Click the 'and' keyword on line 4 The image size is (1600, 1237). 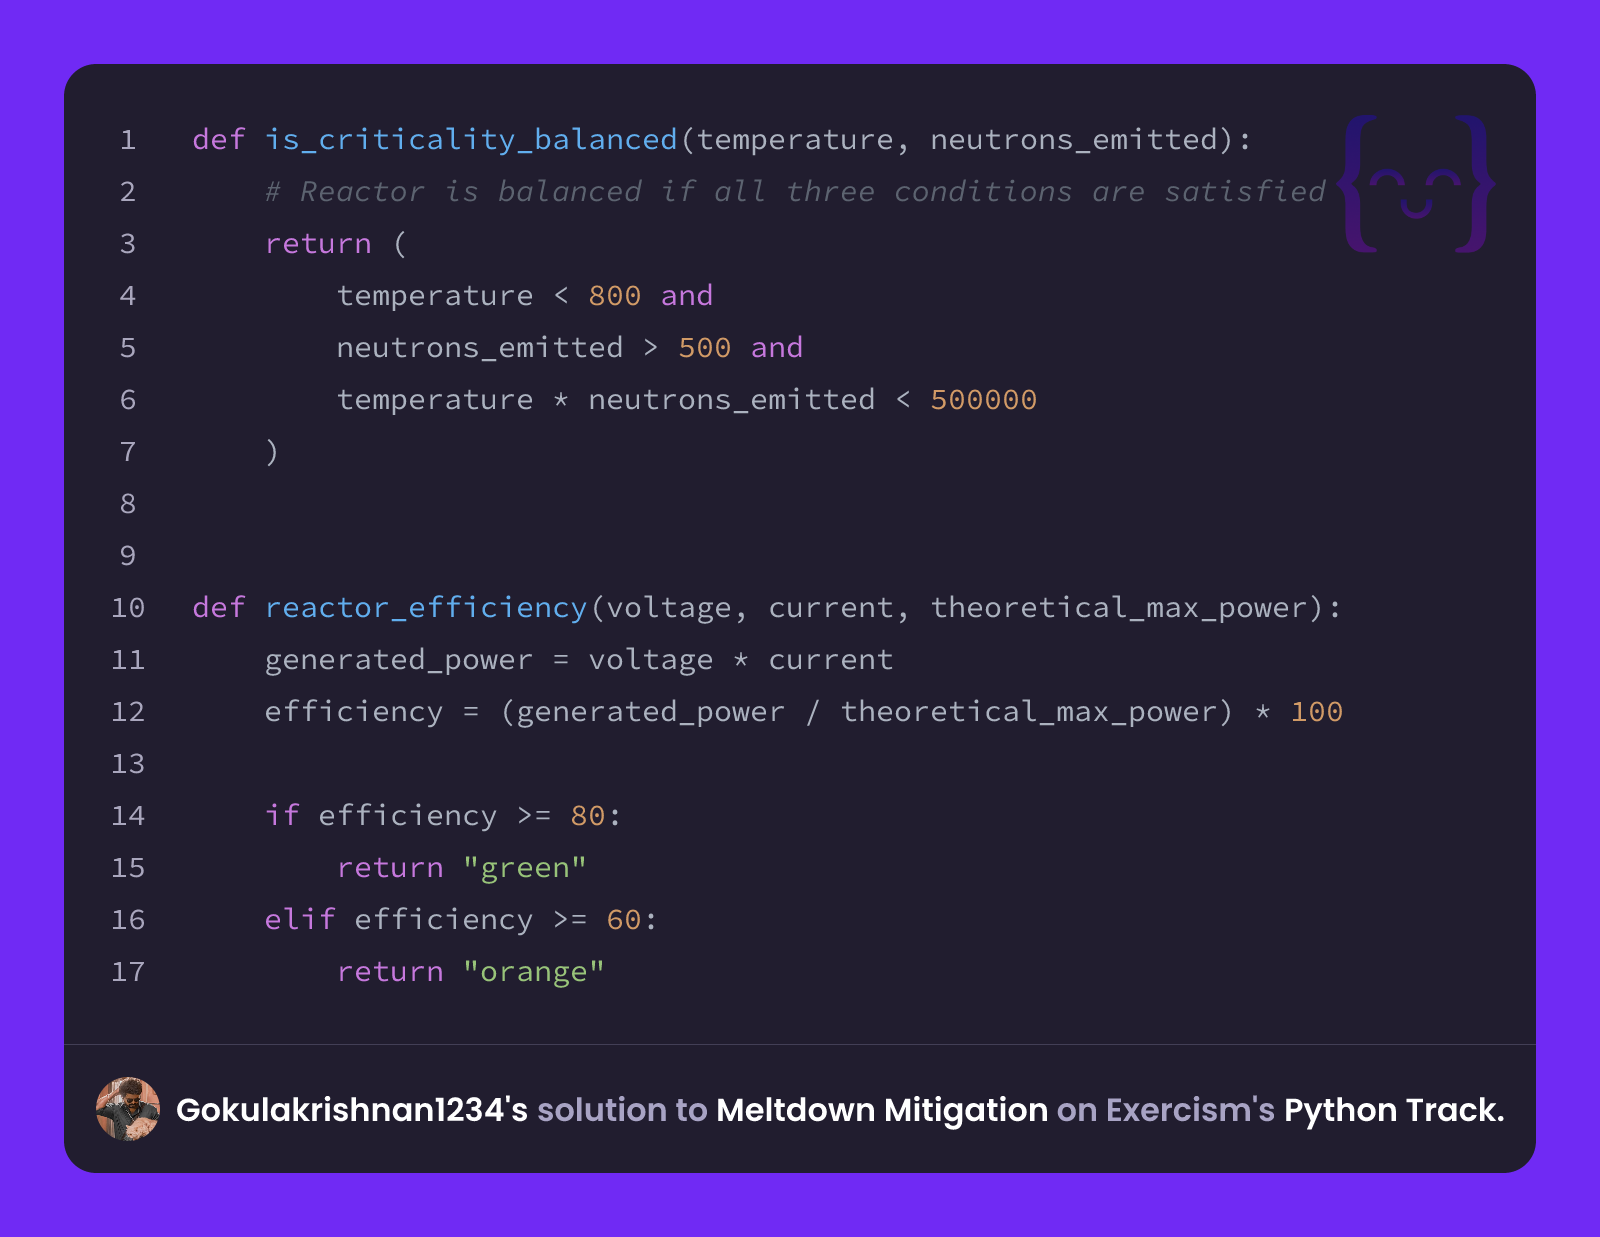[687, 295]
